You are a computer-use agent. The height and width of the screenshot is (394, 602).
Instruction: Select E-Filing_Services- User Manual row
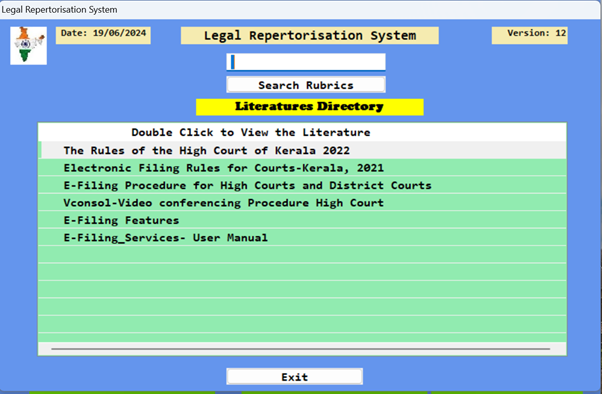[302, 237]
